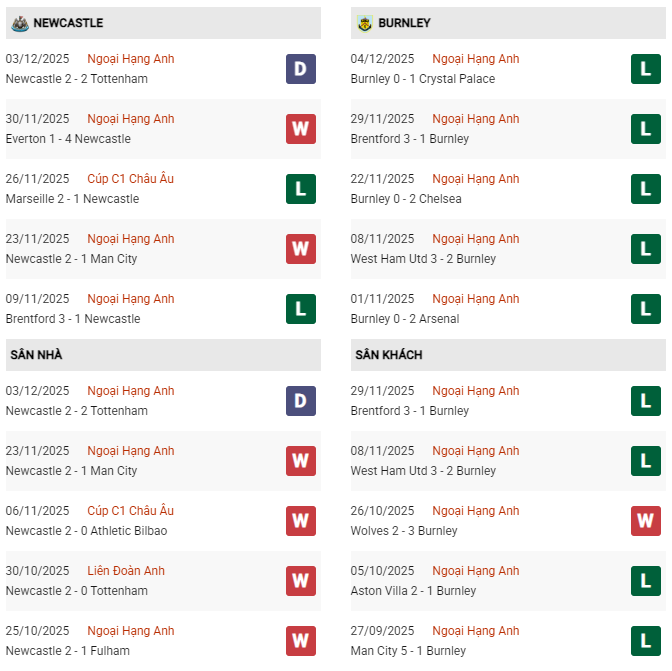The height and width of the screenshot is (671, 672).
Task: Click loss badge for Marseille 2-1 Newcastle
Action: click(x=301, y=189)
